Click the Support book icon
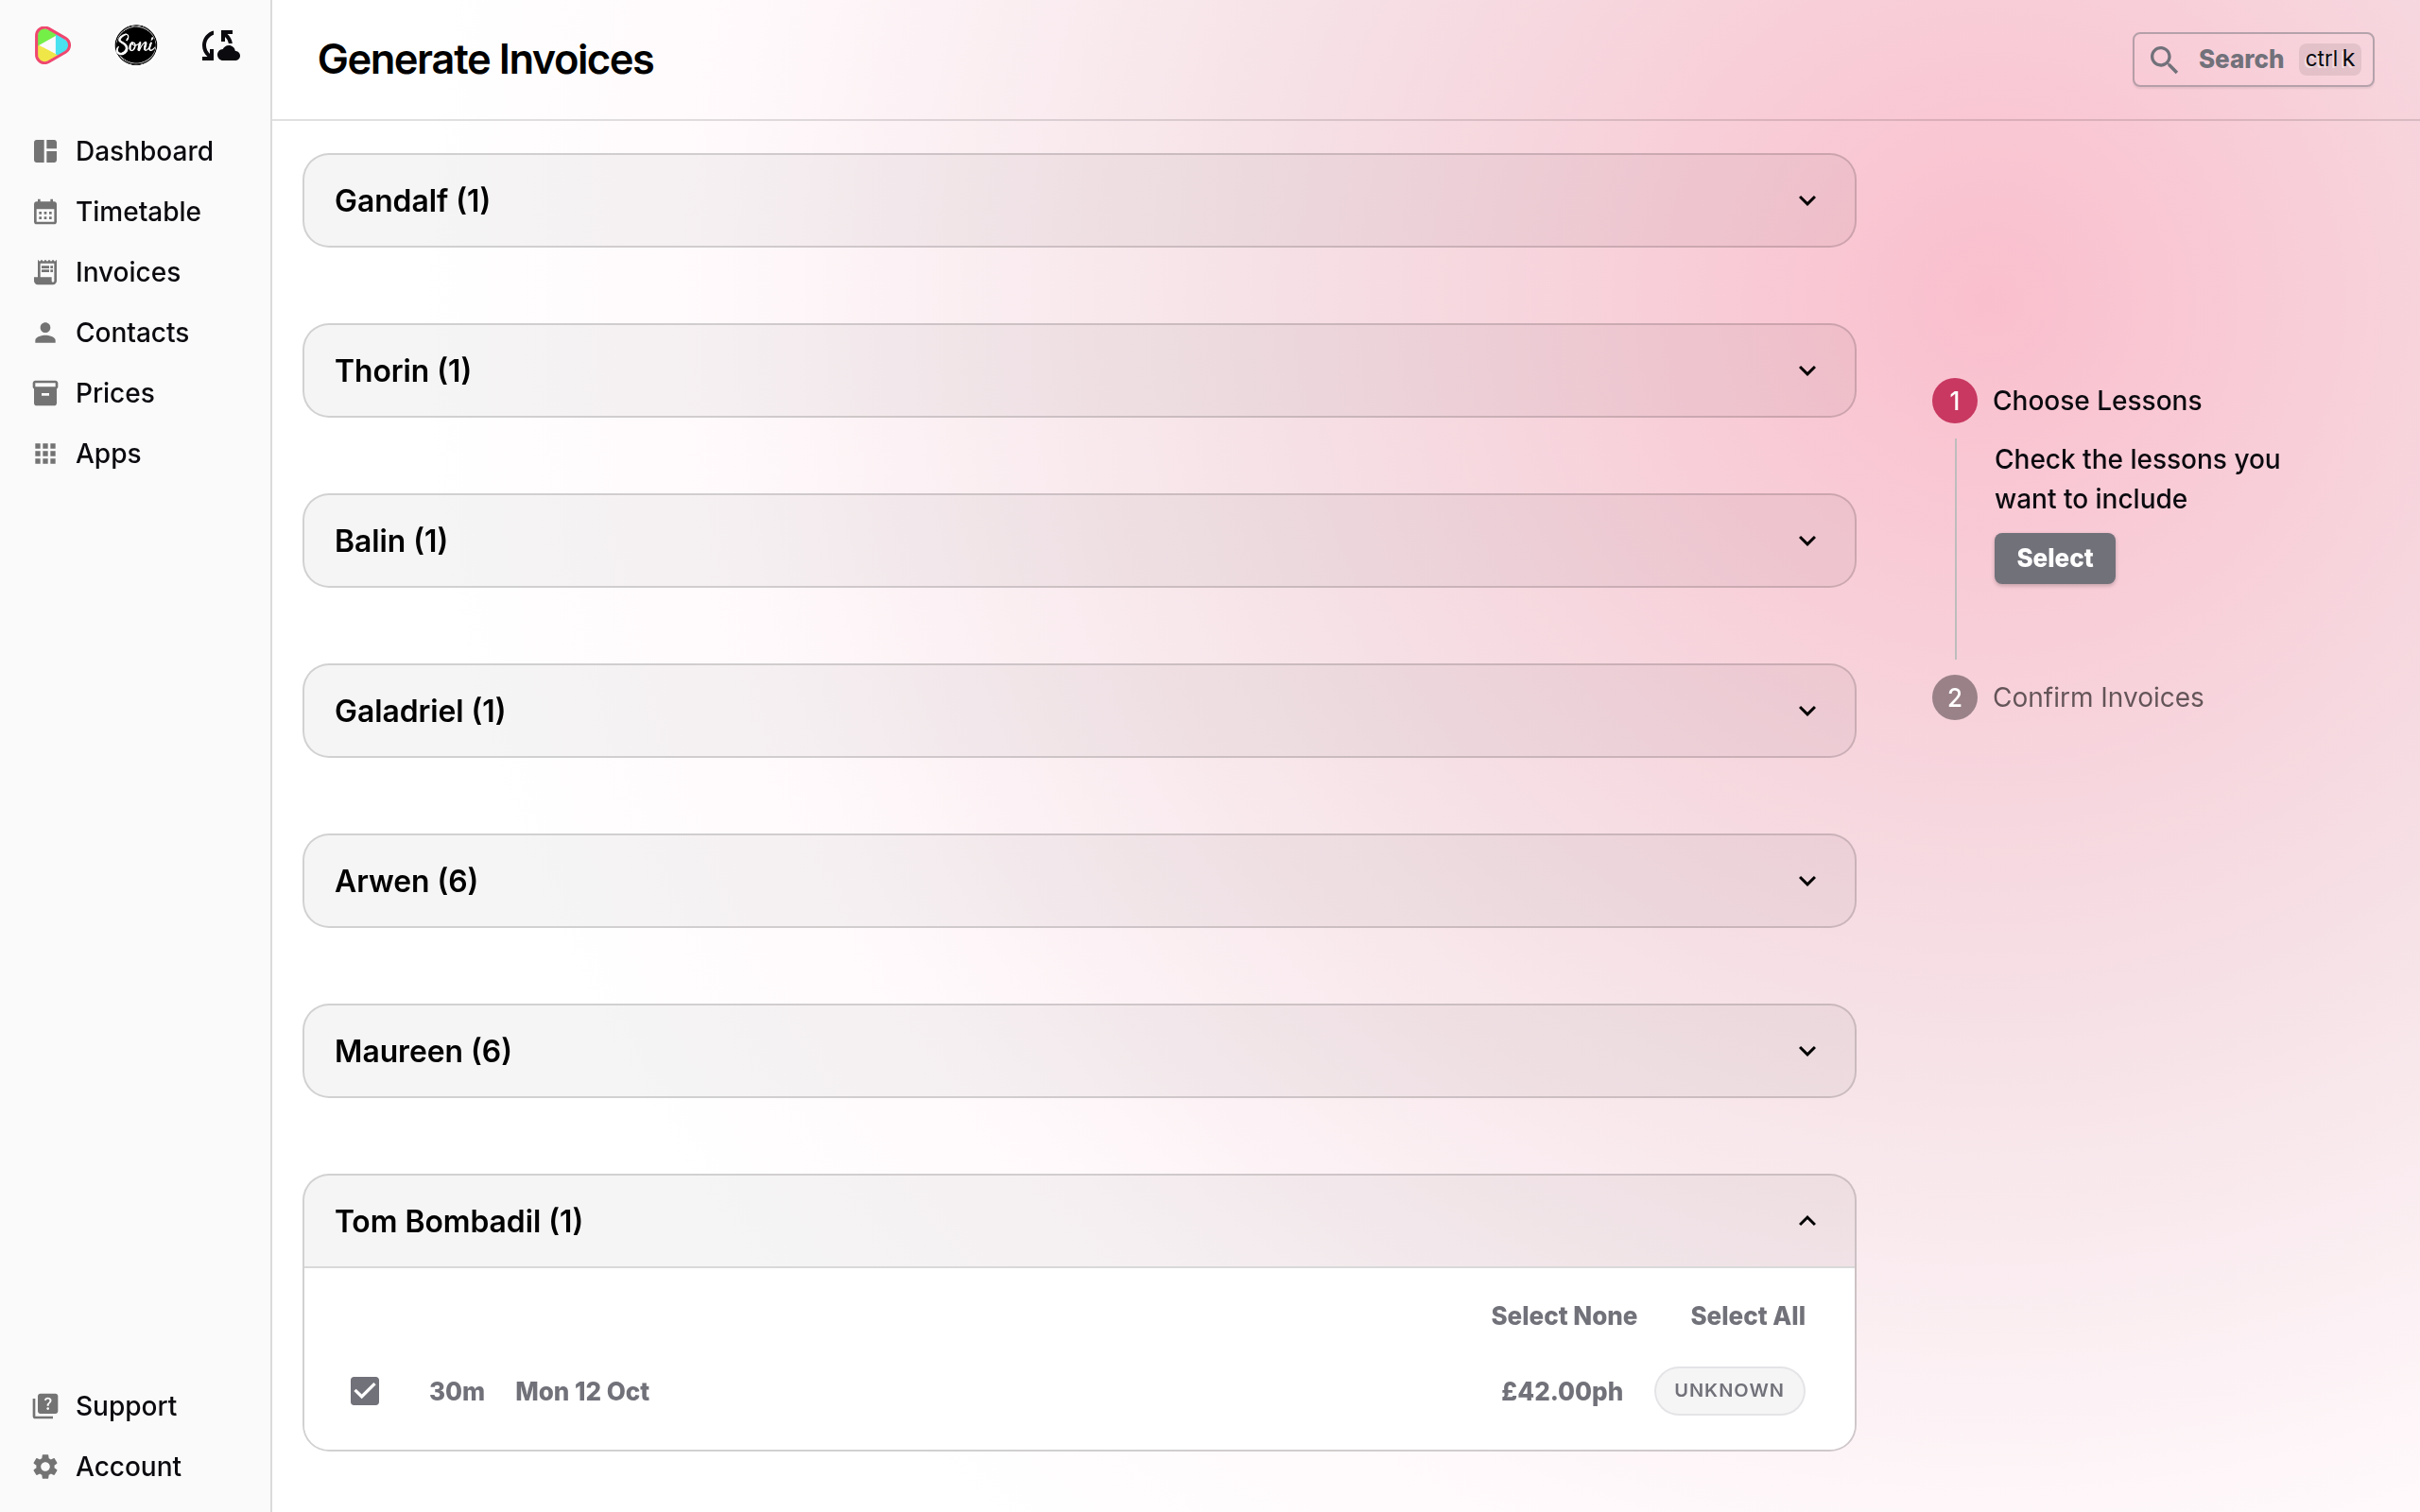 pos(45,1406)
